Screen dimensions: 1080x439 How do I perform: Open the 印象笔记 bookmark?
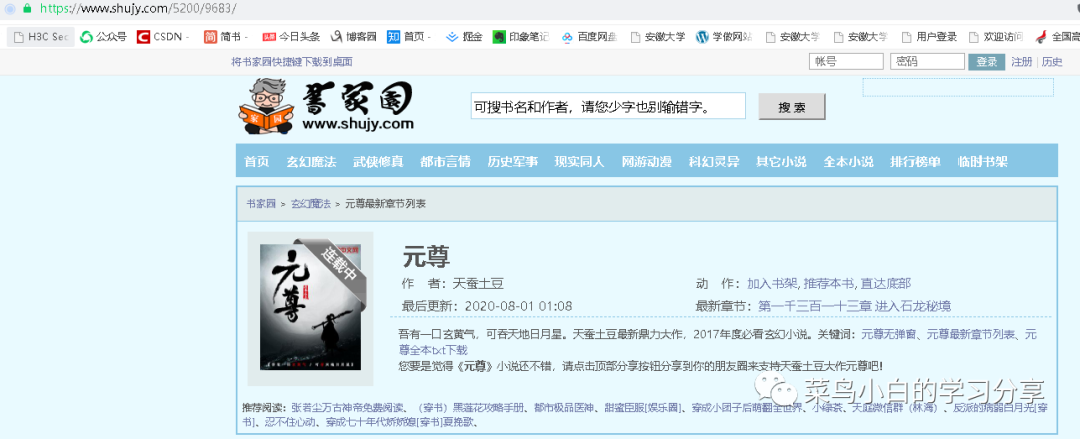[521, 37]
